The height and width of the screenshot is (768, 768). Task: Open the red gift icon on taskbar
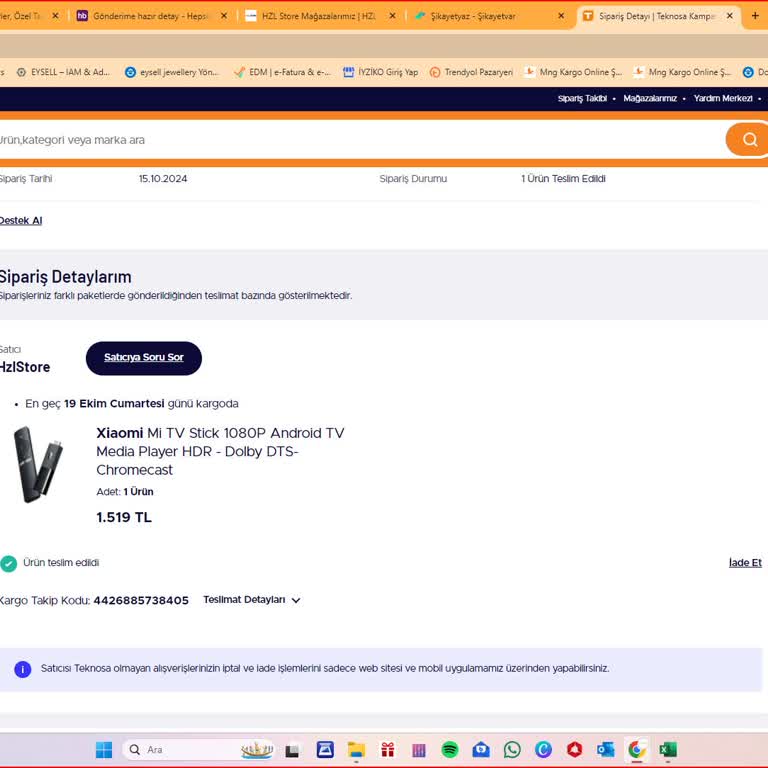[x=388, y=749]
